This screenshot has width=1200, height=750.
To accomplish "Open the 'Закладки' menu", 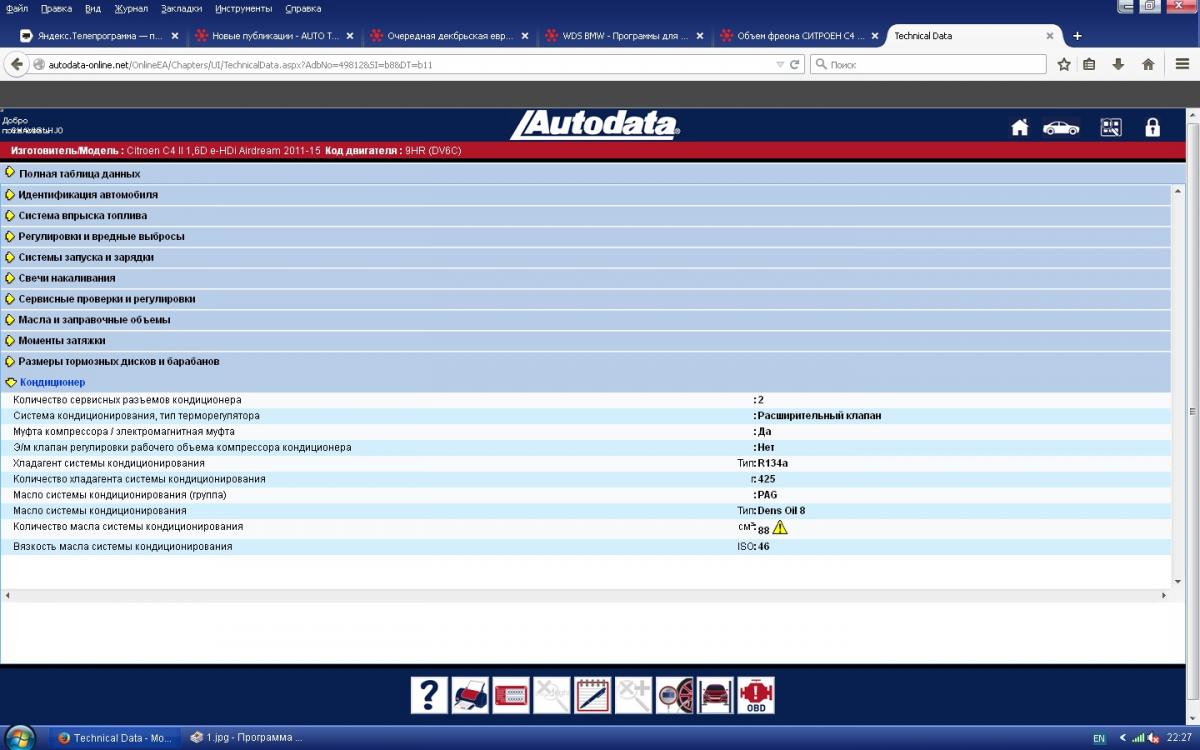I will point(181,8).
